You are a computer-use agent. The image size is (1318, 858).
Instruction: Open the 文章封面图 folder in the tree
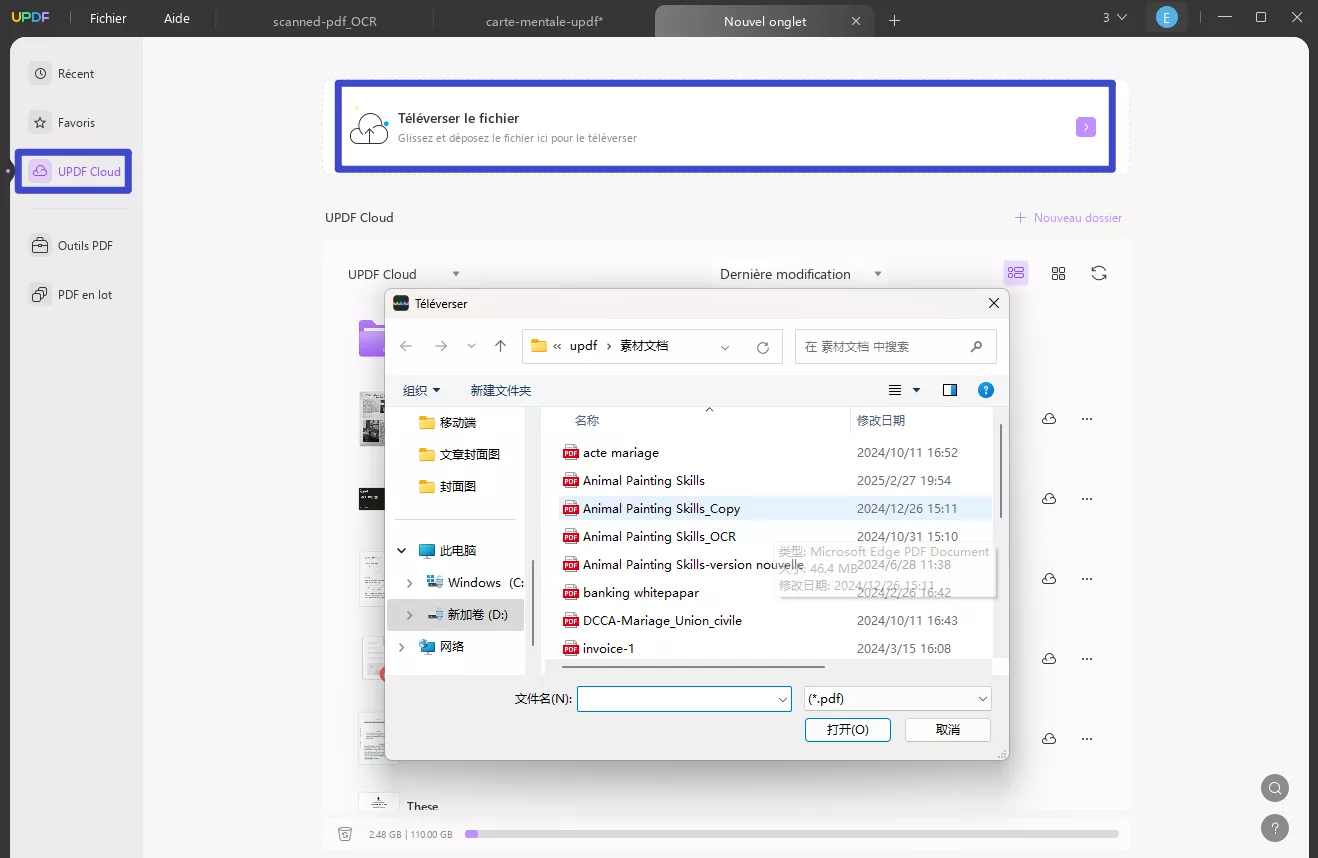tap(459, 454)
